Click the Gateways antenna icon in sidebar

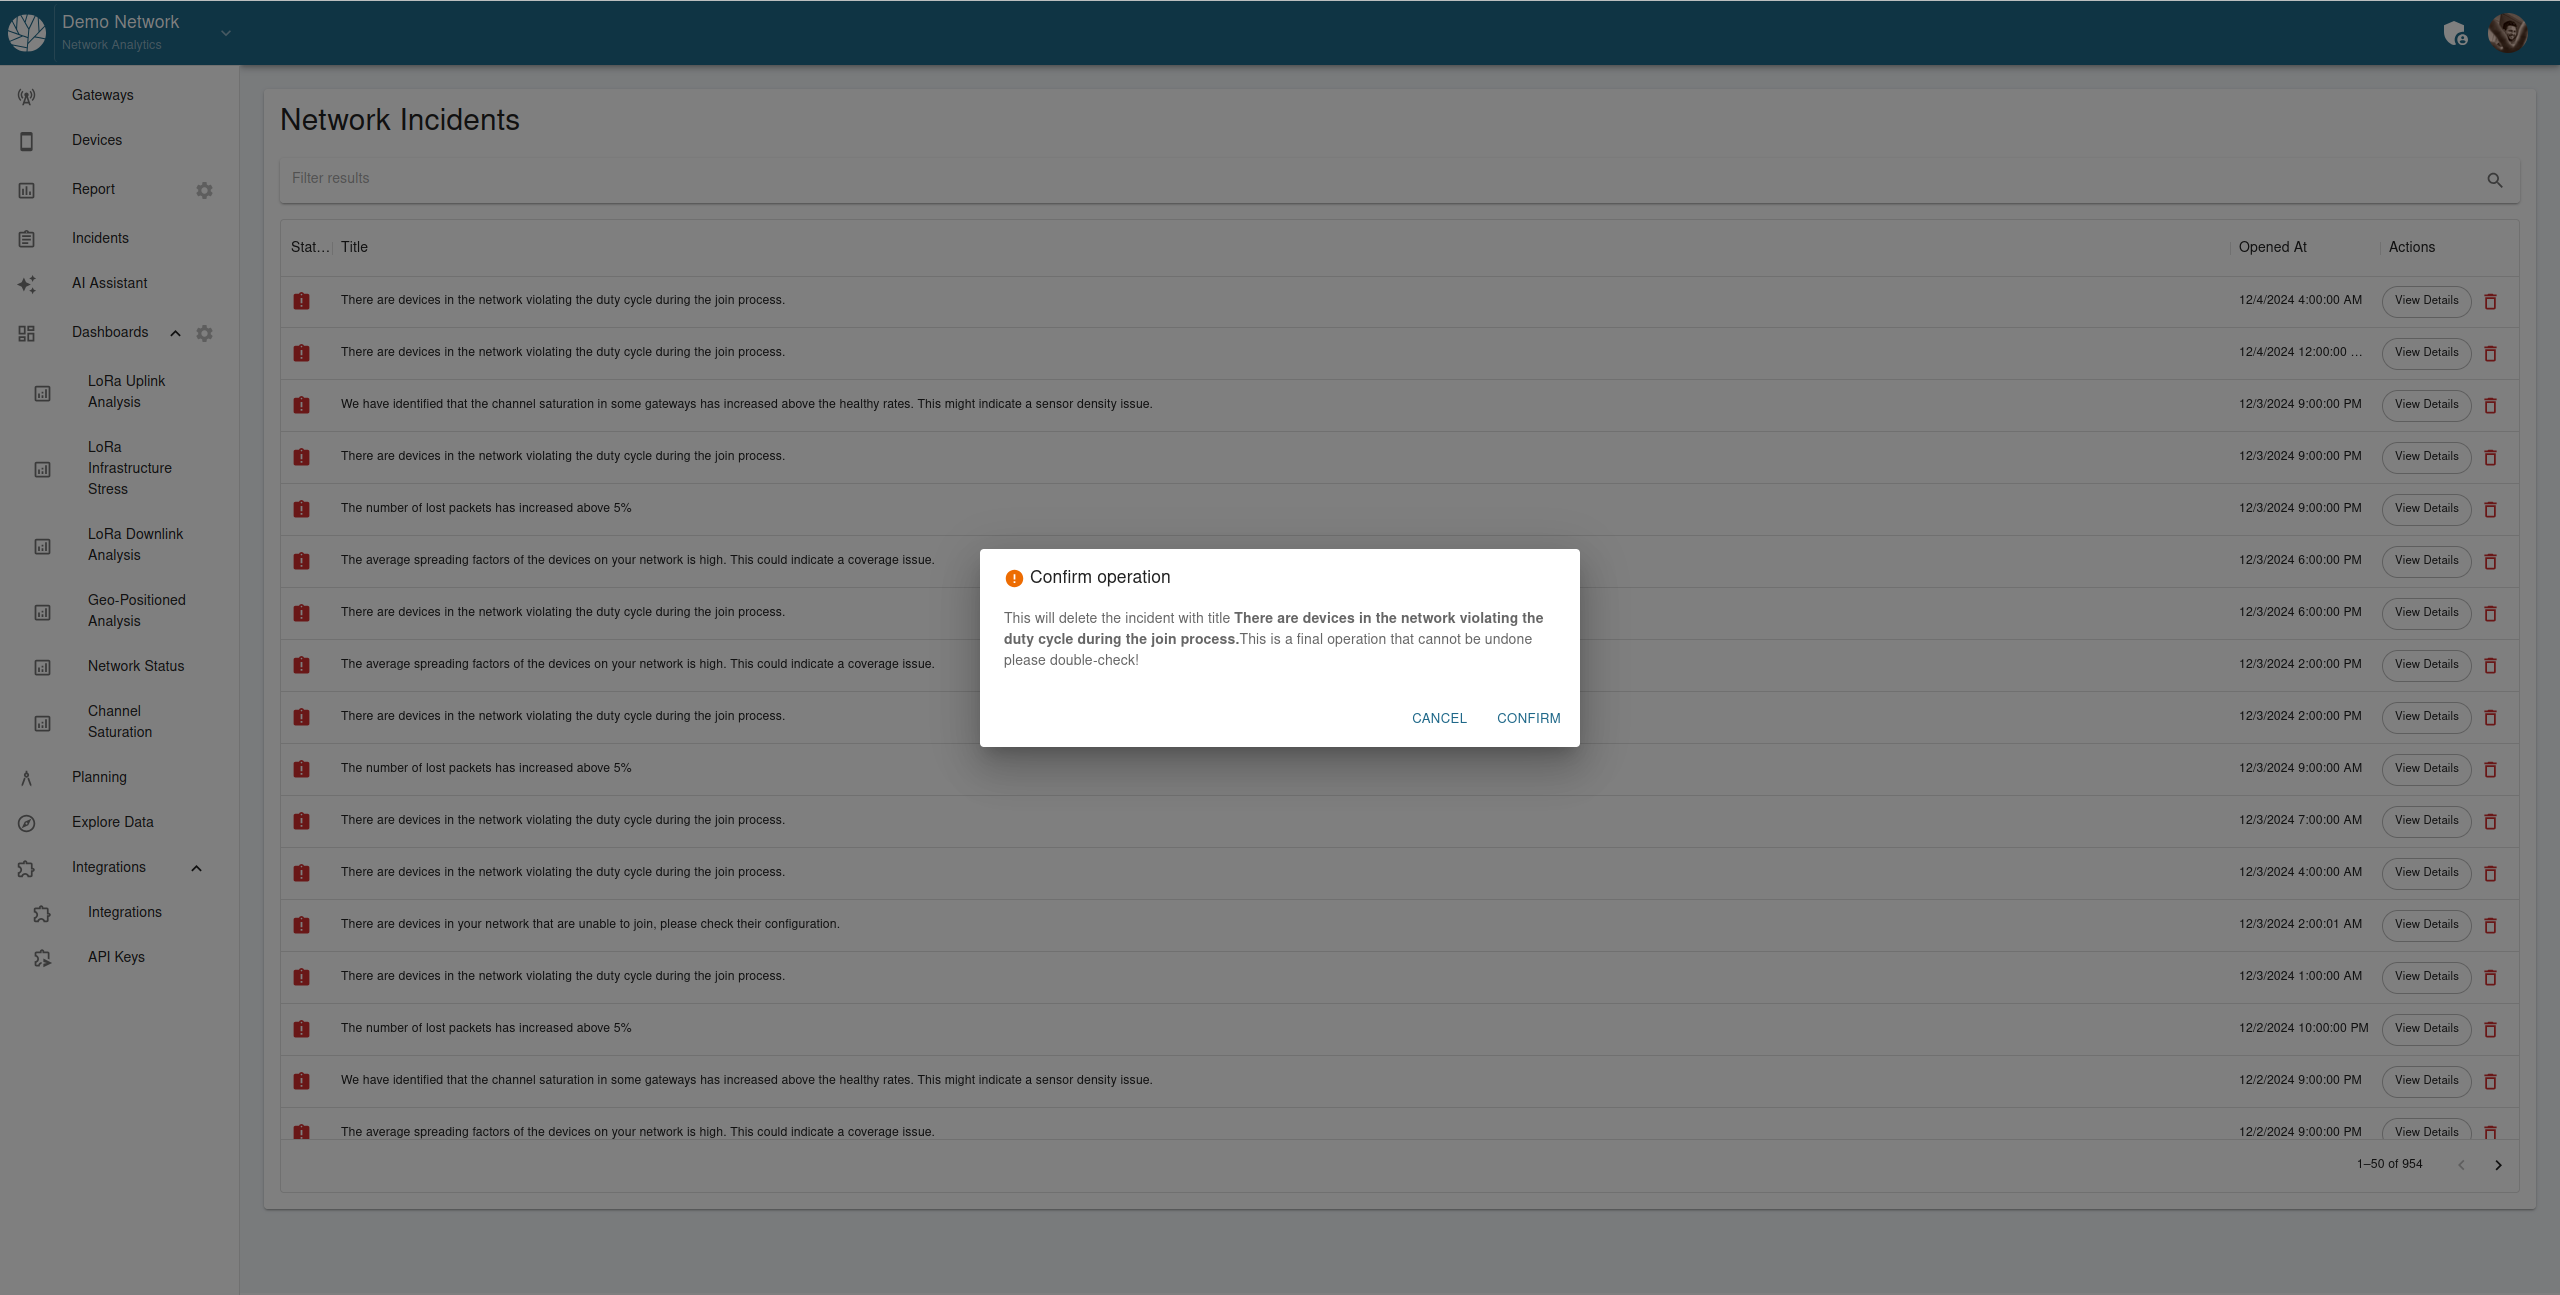coord(27,96)
